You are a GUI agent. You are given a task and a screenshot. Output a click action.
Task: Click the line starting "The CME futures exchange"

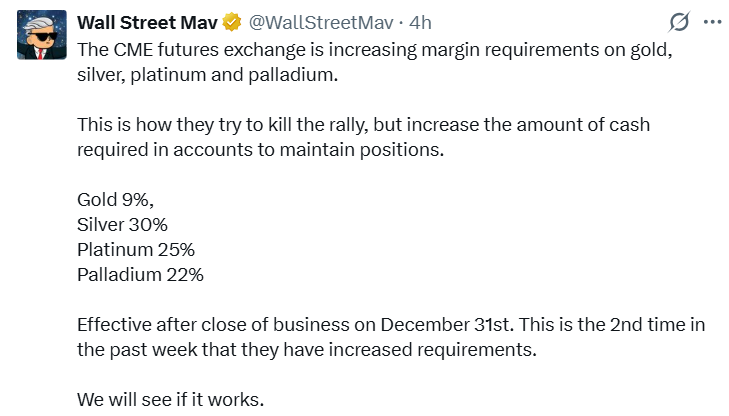click(x=372, y=46)
